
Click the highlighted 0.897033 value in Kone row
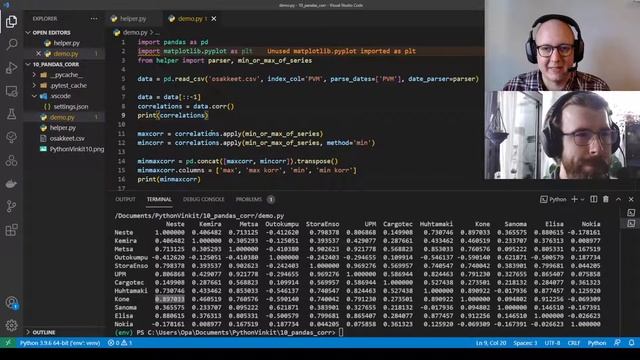tap(169, 299)
